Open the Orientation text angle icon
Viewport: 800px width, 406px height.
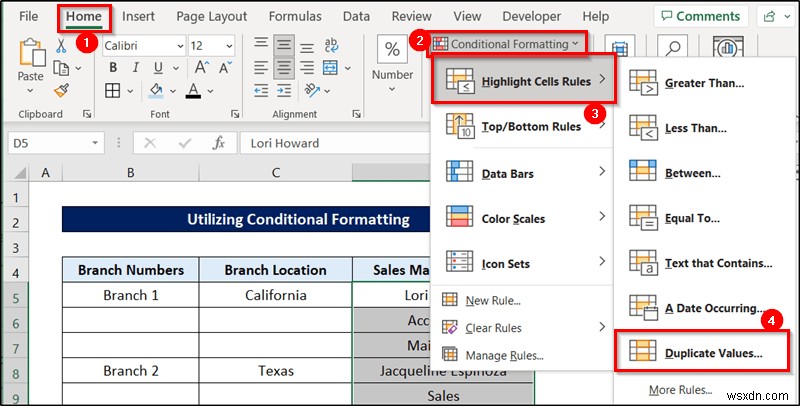311,90
